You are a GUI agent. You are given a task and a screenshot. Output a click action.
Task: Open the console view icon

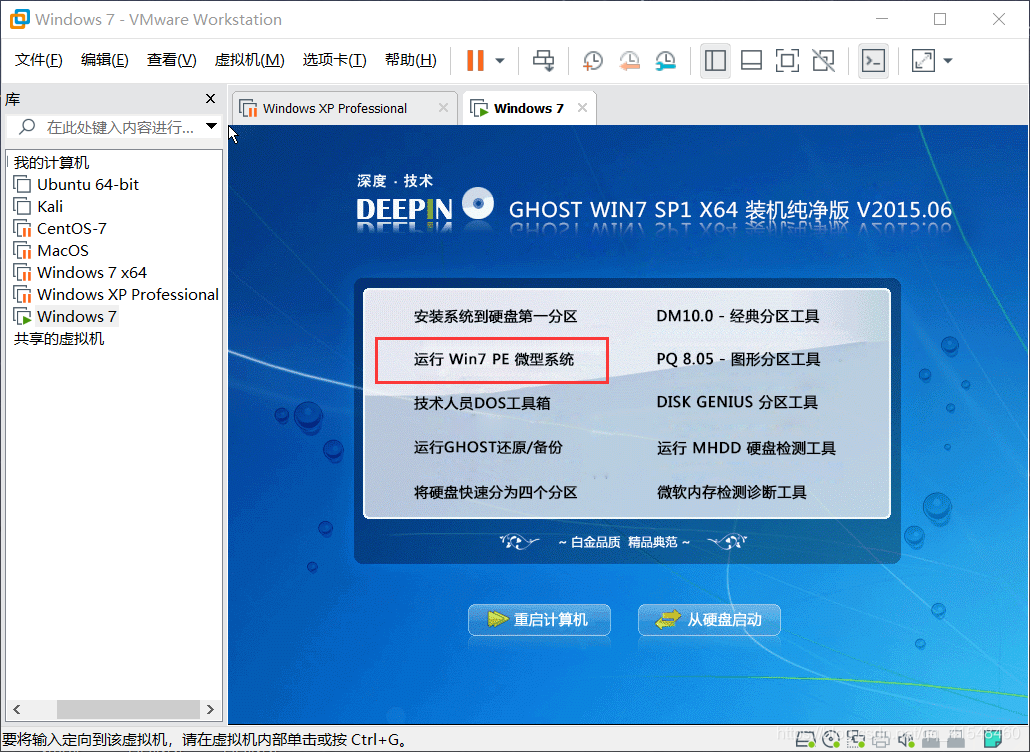point(874,60)
